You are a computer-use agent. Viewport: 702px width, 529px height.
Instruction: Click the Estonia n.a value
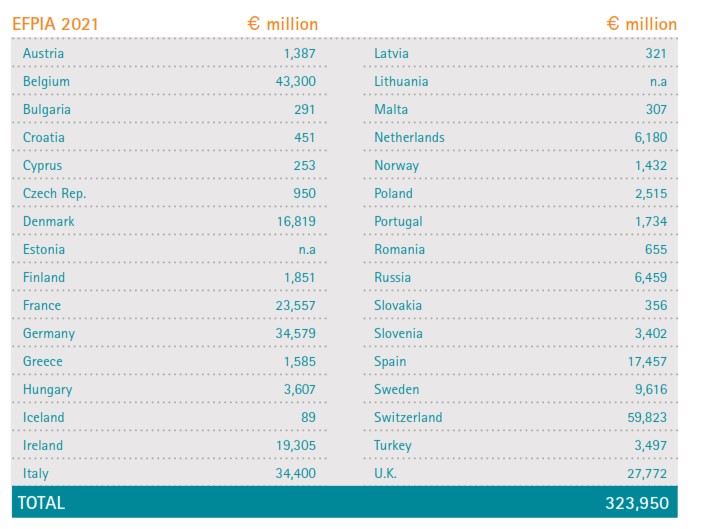coord(303,249)
